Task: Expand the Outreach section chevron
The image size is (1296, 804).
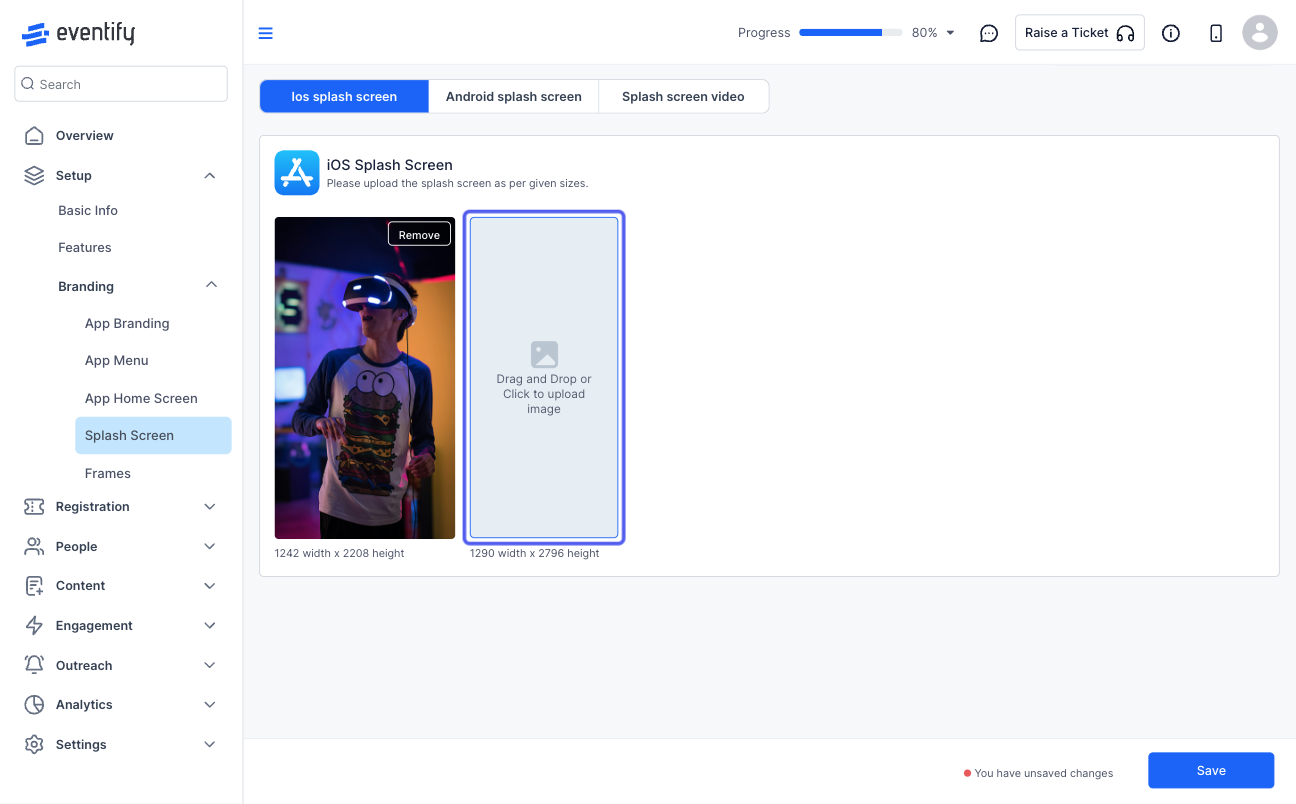Action: (x=210, y=665)
